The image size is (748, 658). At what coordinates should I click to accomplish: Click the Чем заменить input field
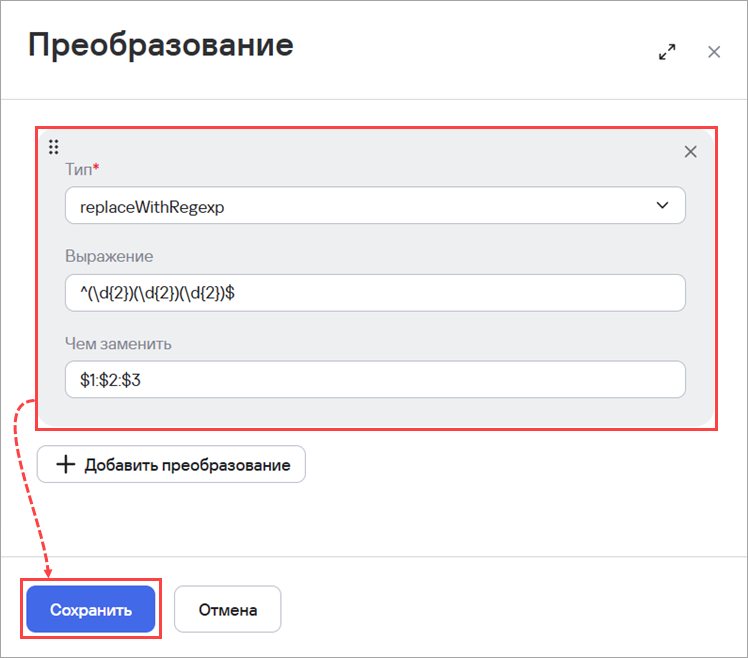[x=375, y=379]
